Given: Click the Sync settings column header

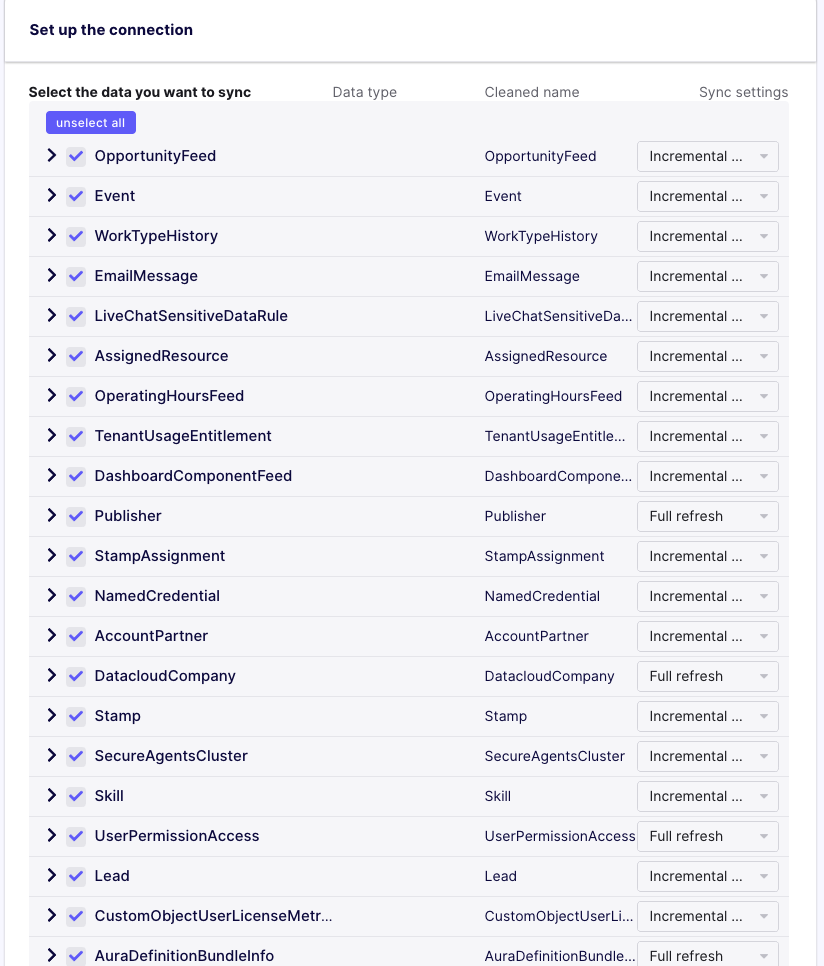Looking at the screenshot, I should (744, 92).
